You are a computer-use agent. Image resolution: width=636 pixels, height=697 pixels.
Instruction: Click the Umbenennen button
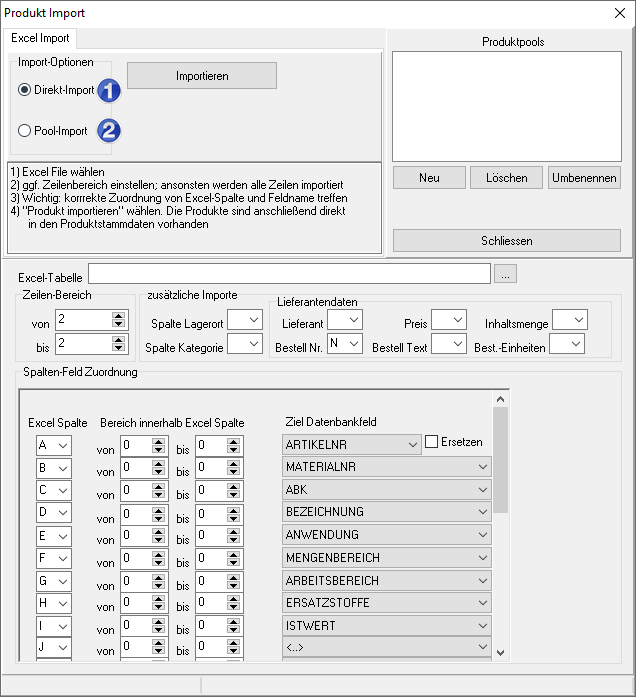(584, 178)
